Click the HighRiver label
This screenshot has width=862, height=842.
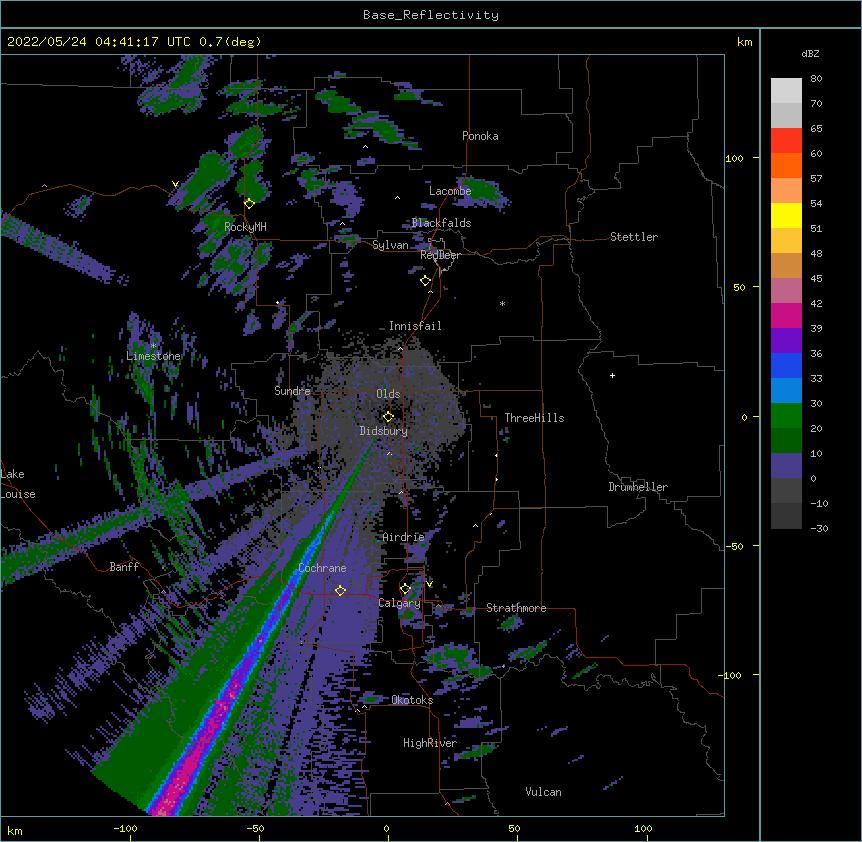pos(430,743)
